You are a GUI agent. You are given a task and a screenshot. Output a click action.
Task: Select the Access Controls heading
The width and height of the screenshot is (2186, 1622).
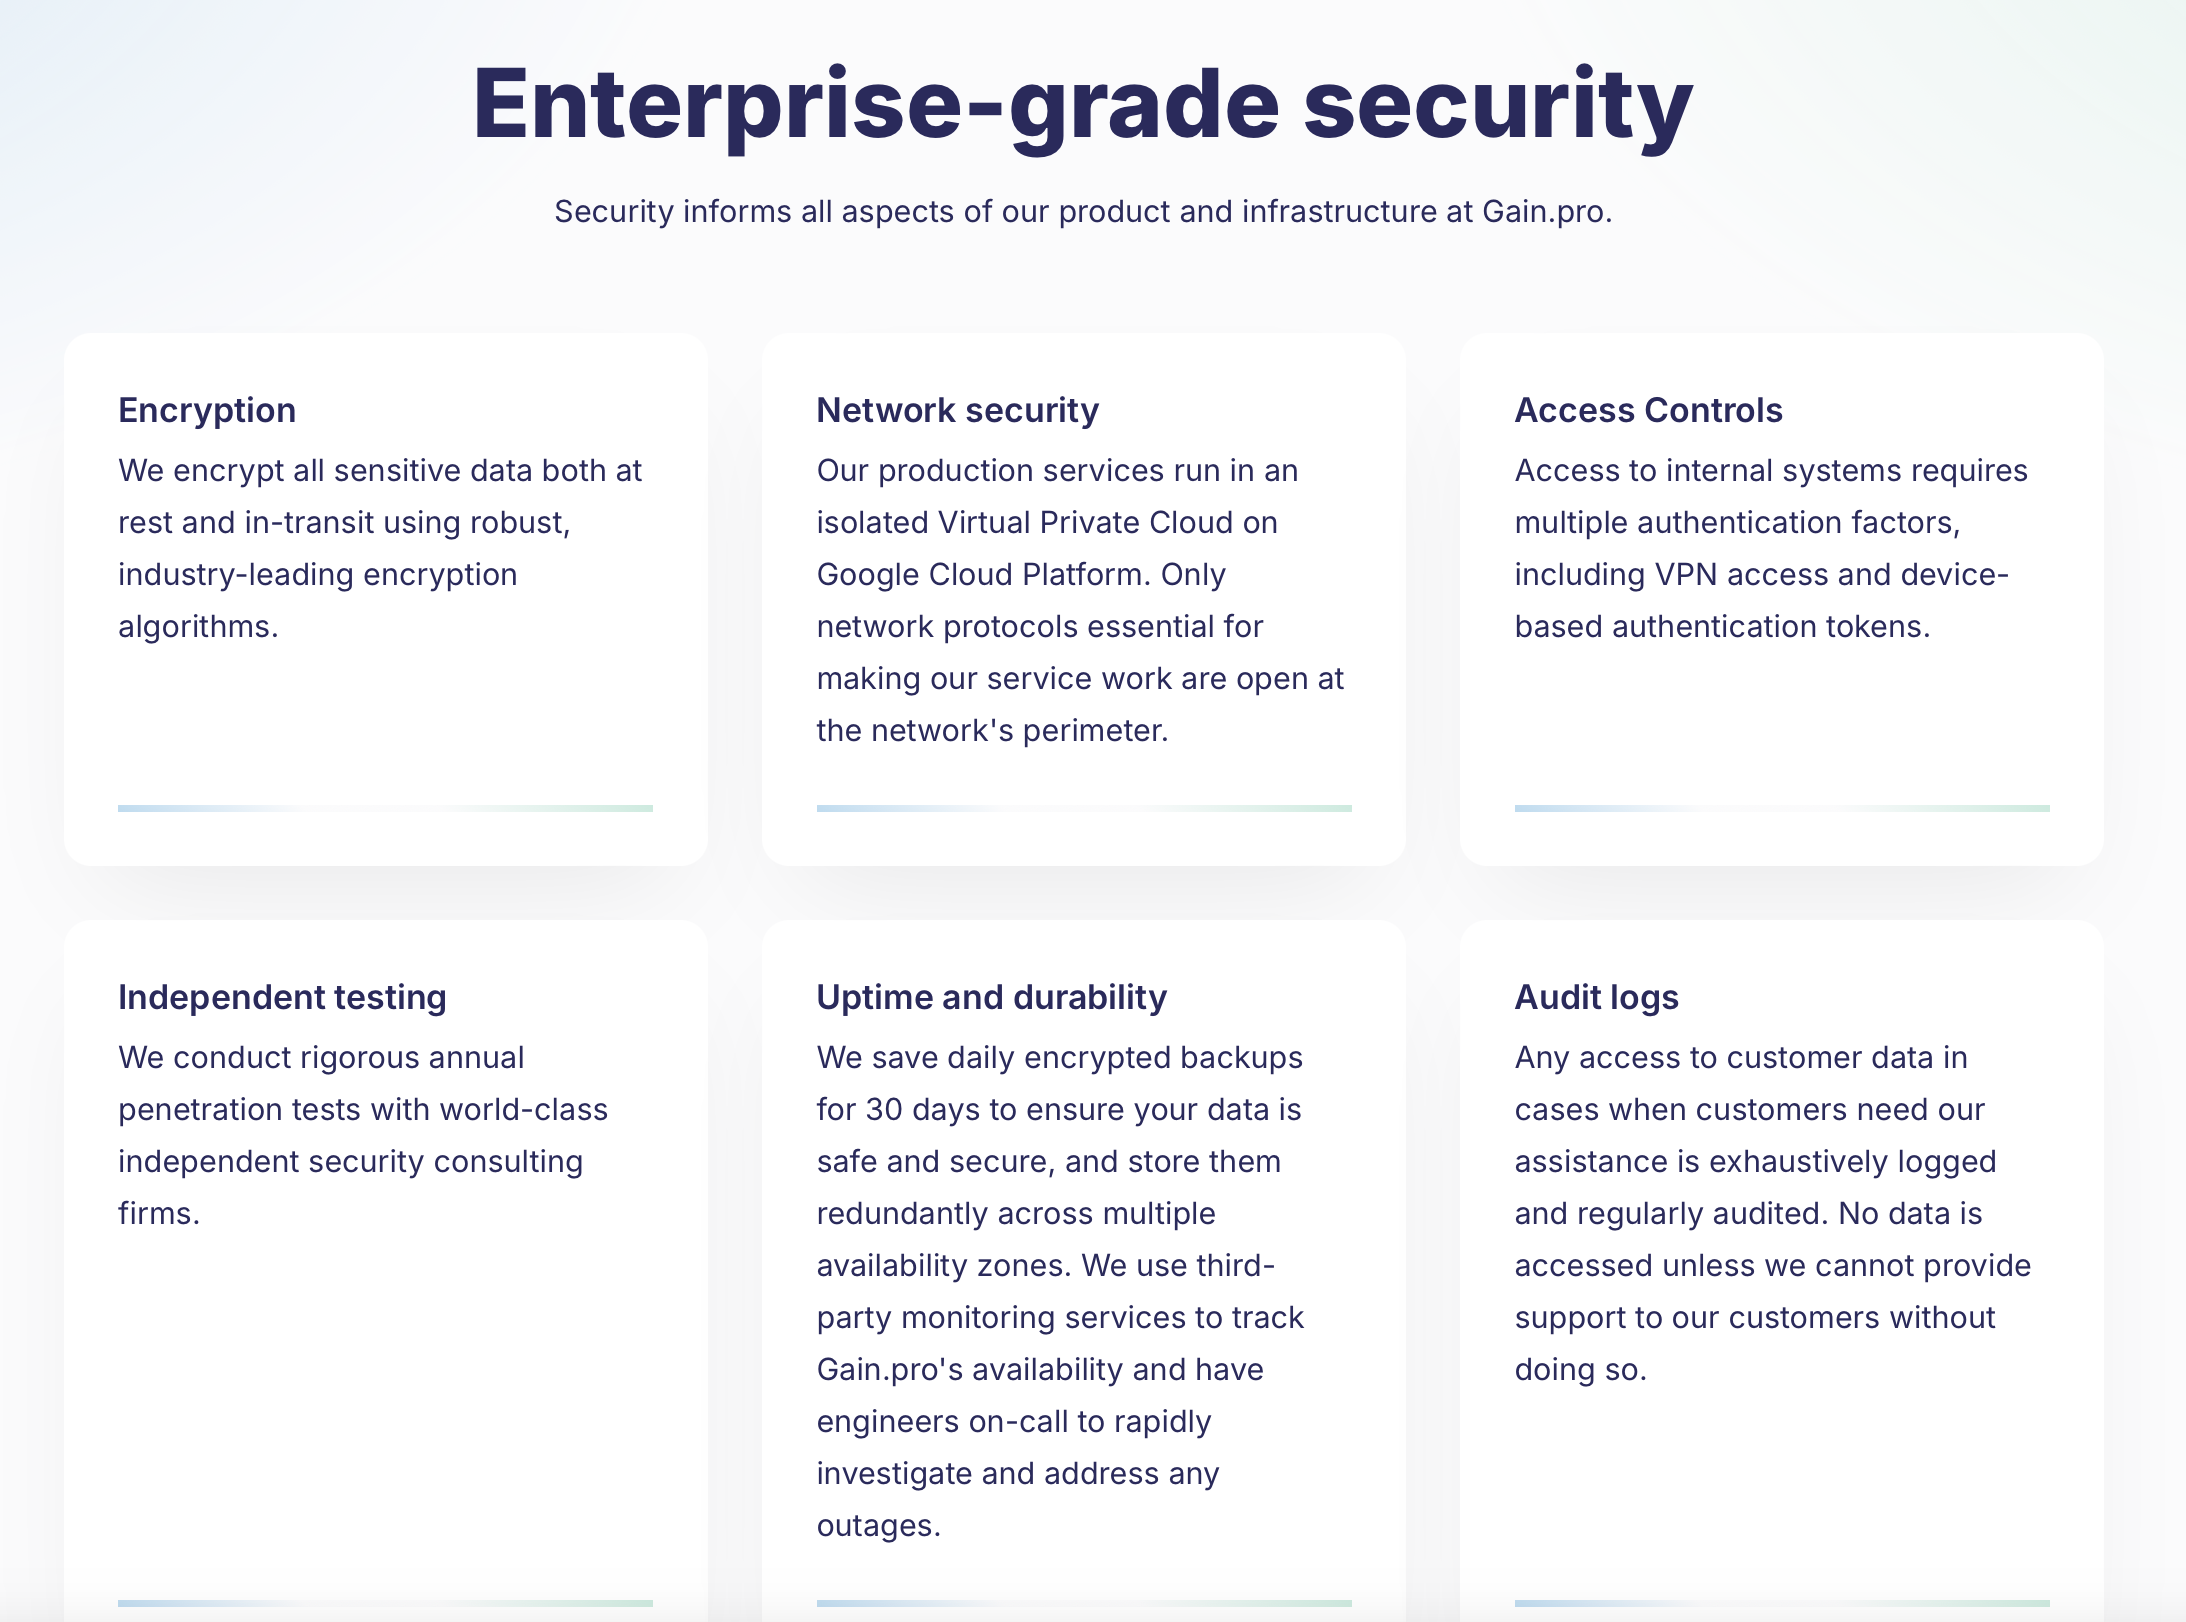tap(1648, 410)
